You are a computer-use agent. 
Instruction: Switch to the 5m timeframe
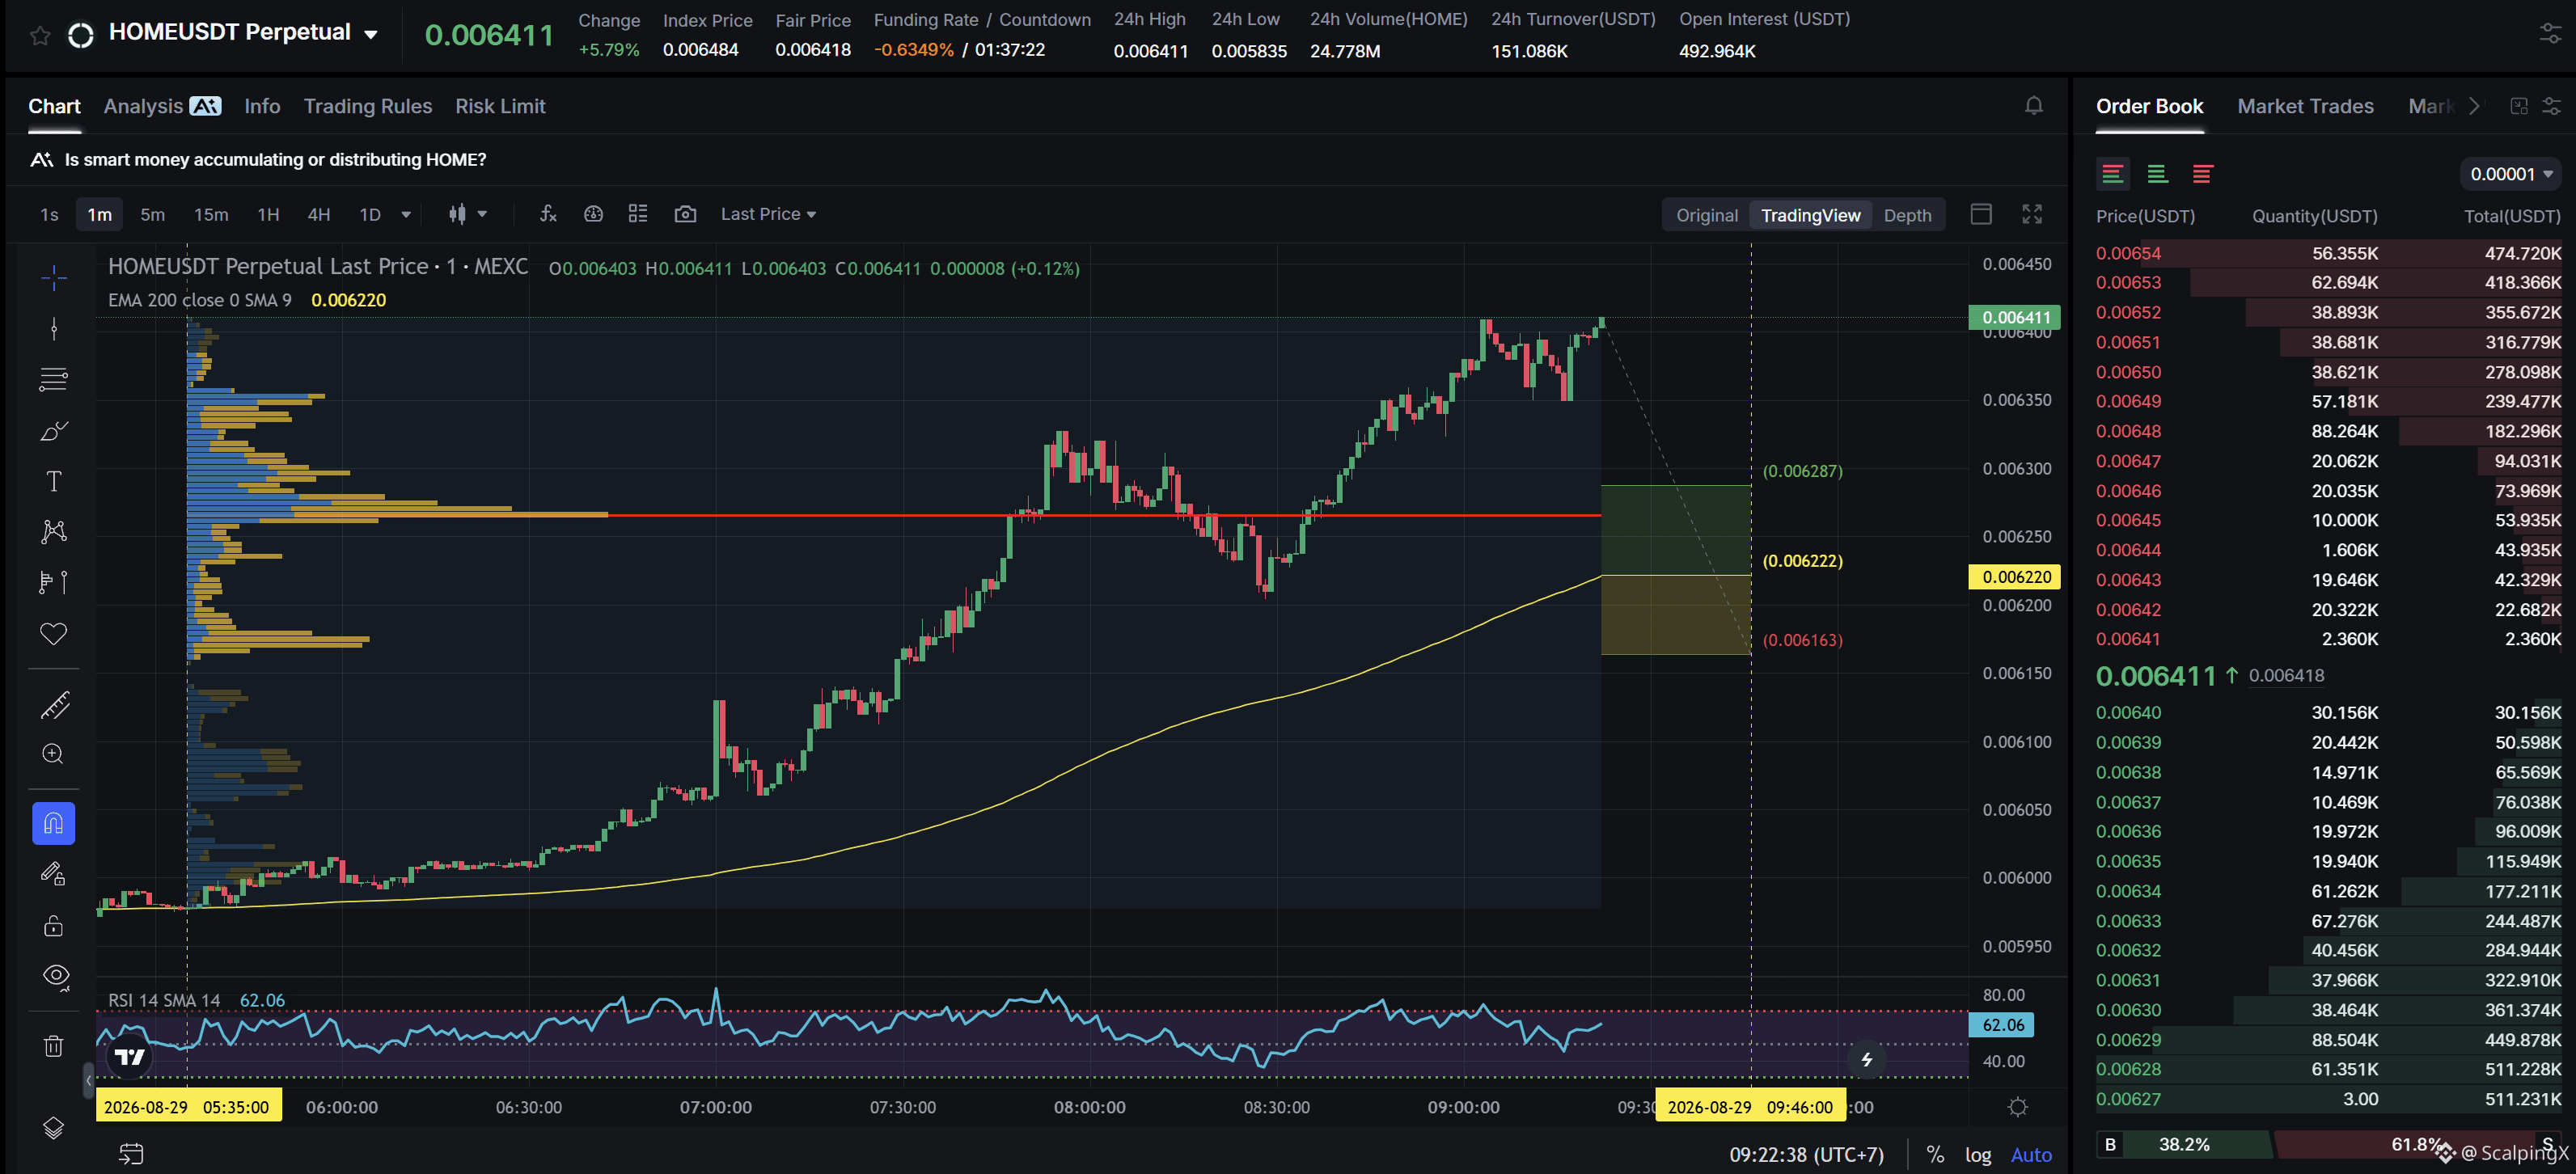tap(152, 215)
